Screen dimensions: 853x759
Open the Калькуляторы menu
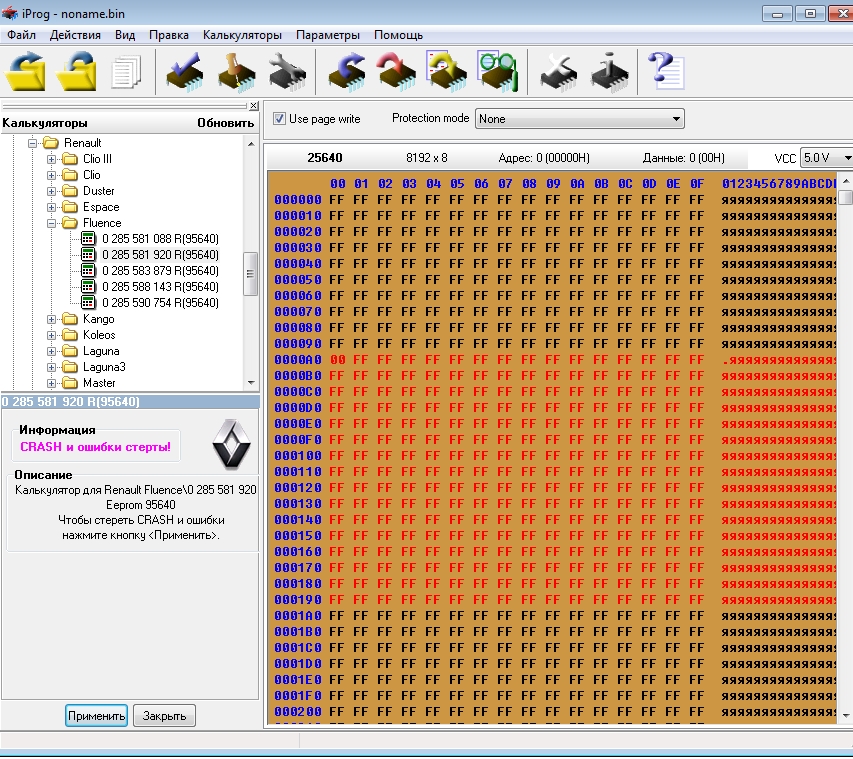[242, 35]
